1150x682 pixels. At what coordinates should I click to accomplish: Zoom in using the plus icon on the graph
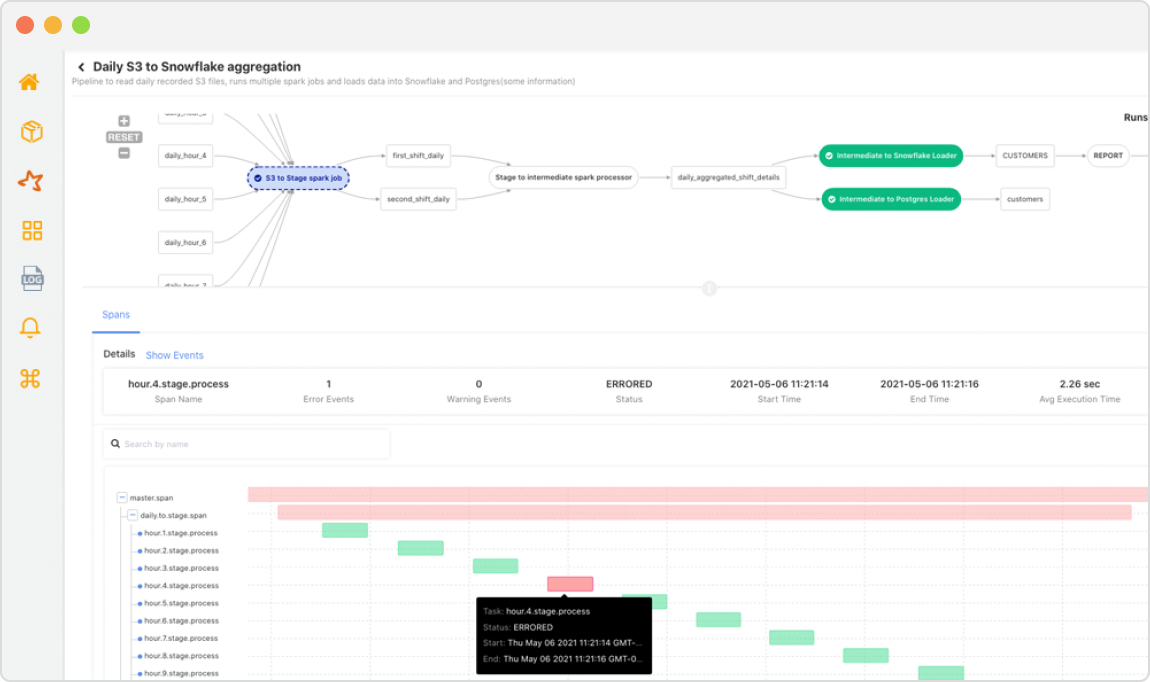point(123,120)
